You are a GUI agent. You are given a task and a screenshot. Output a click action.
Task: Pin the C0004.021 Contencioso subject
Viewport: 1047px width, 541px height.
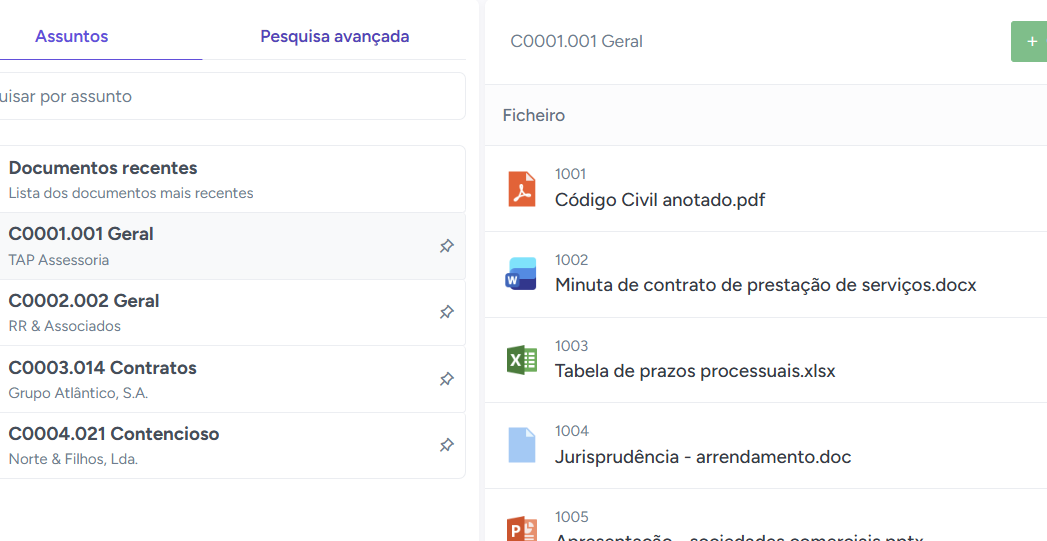click(447, 445)
